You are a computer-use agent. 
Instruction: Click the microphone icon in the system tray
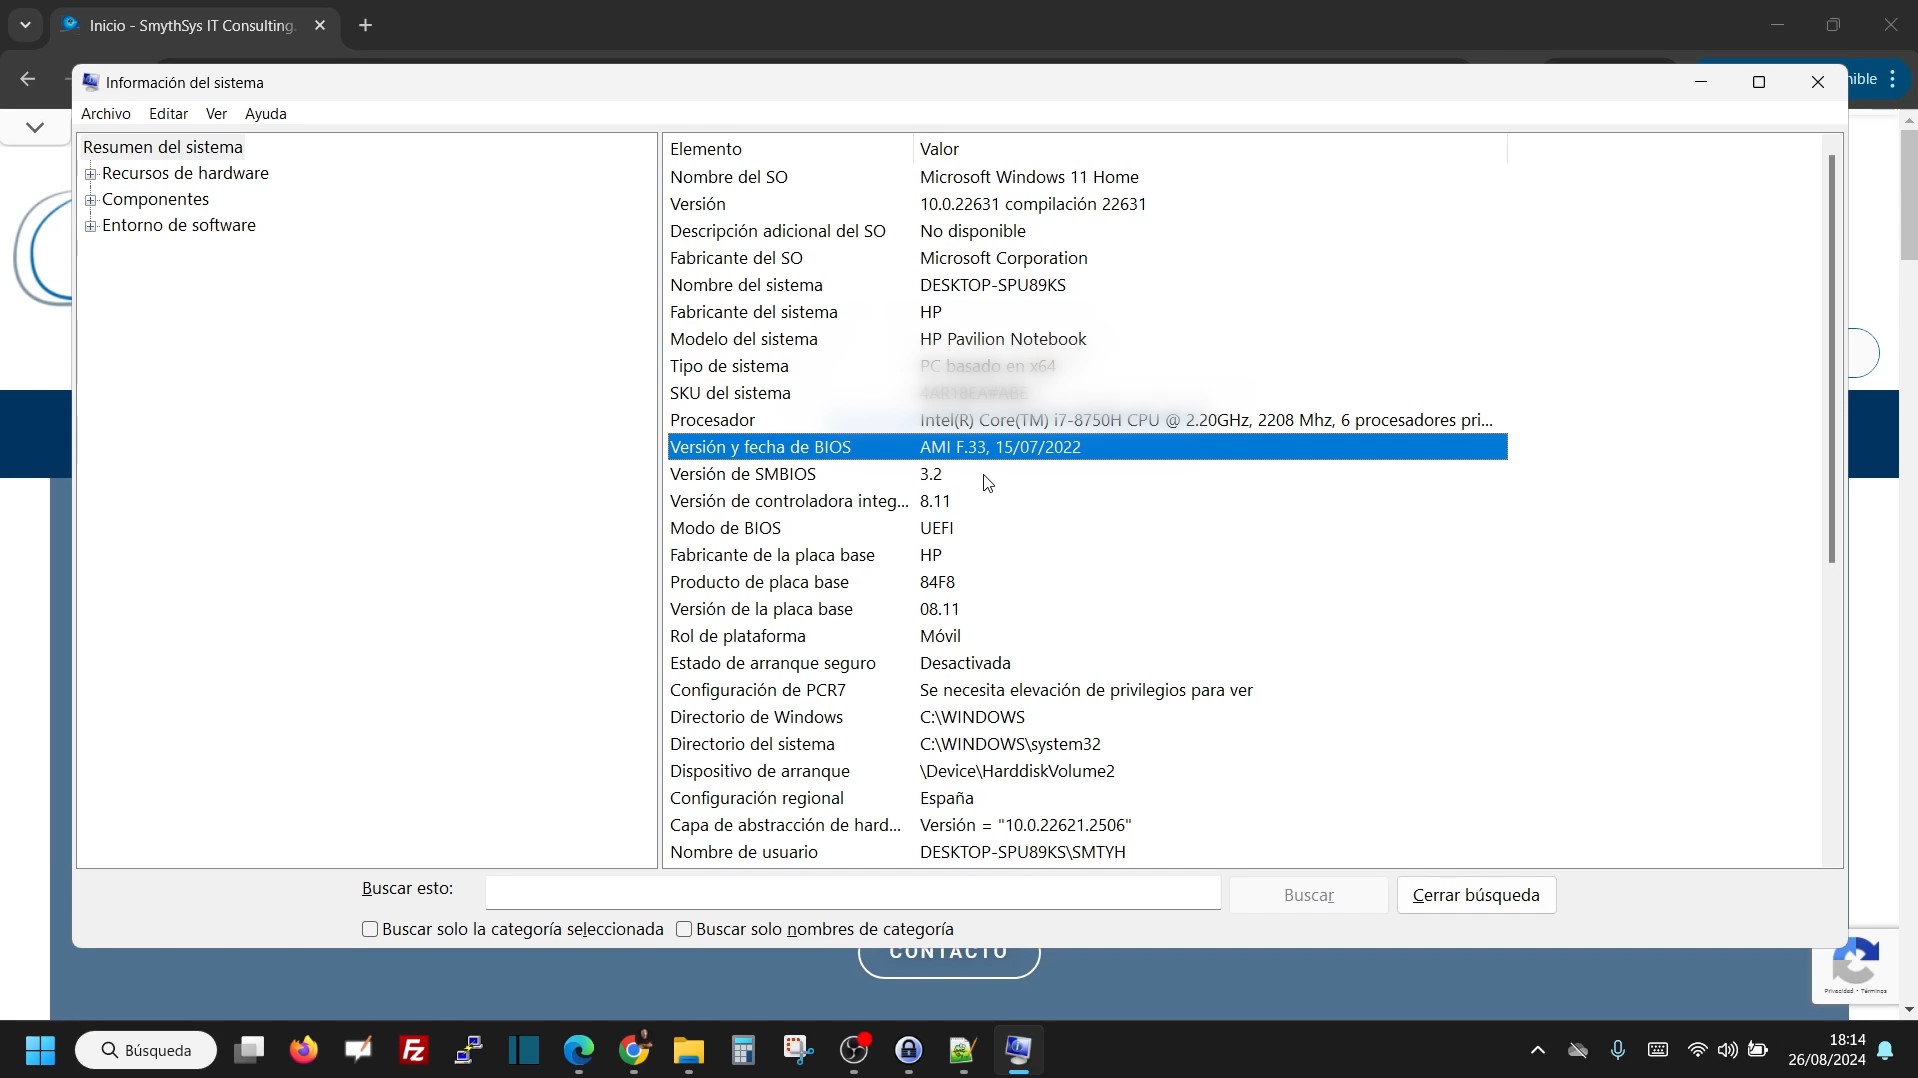click(x=1618, y=1050)
